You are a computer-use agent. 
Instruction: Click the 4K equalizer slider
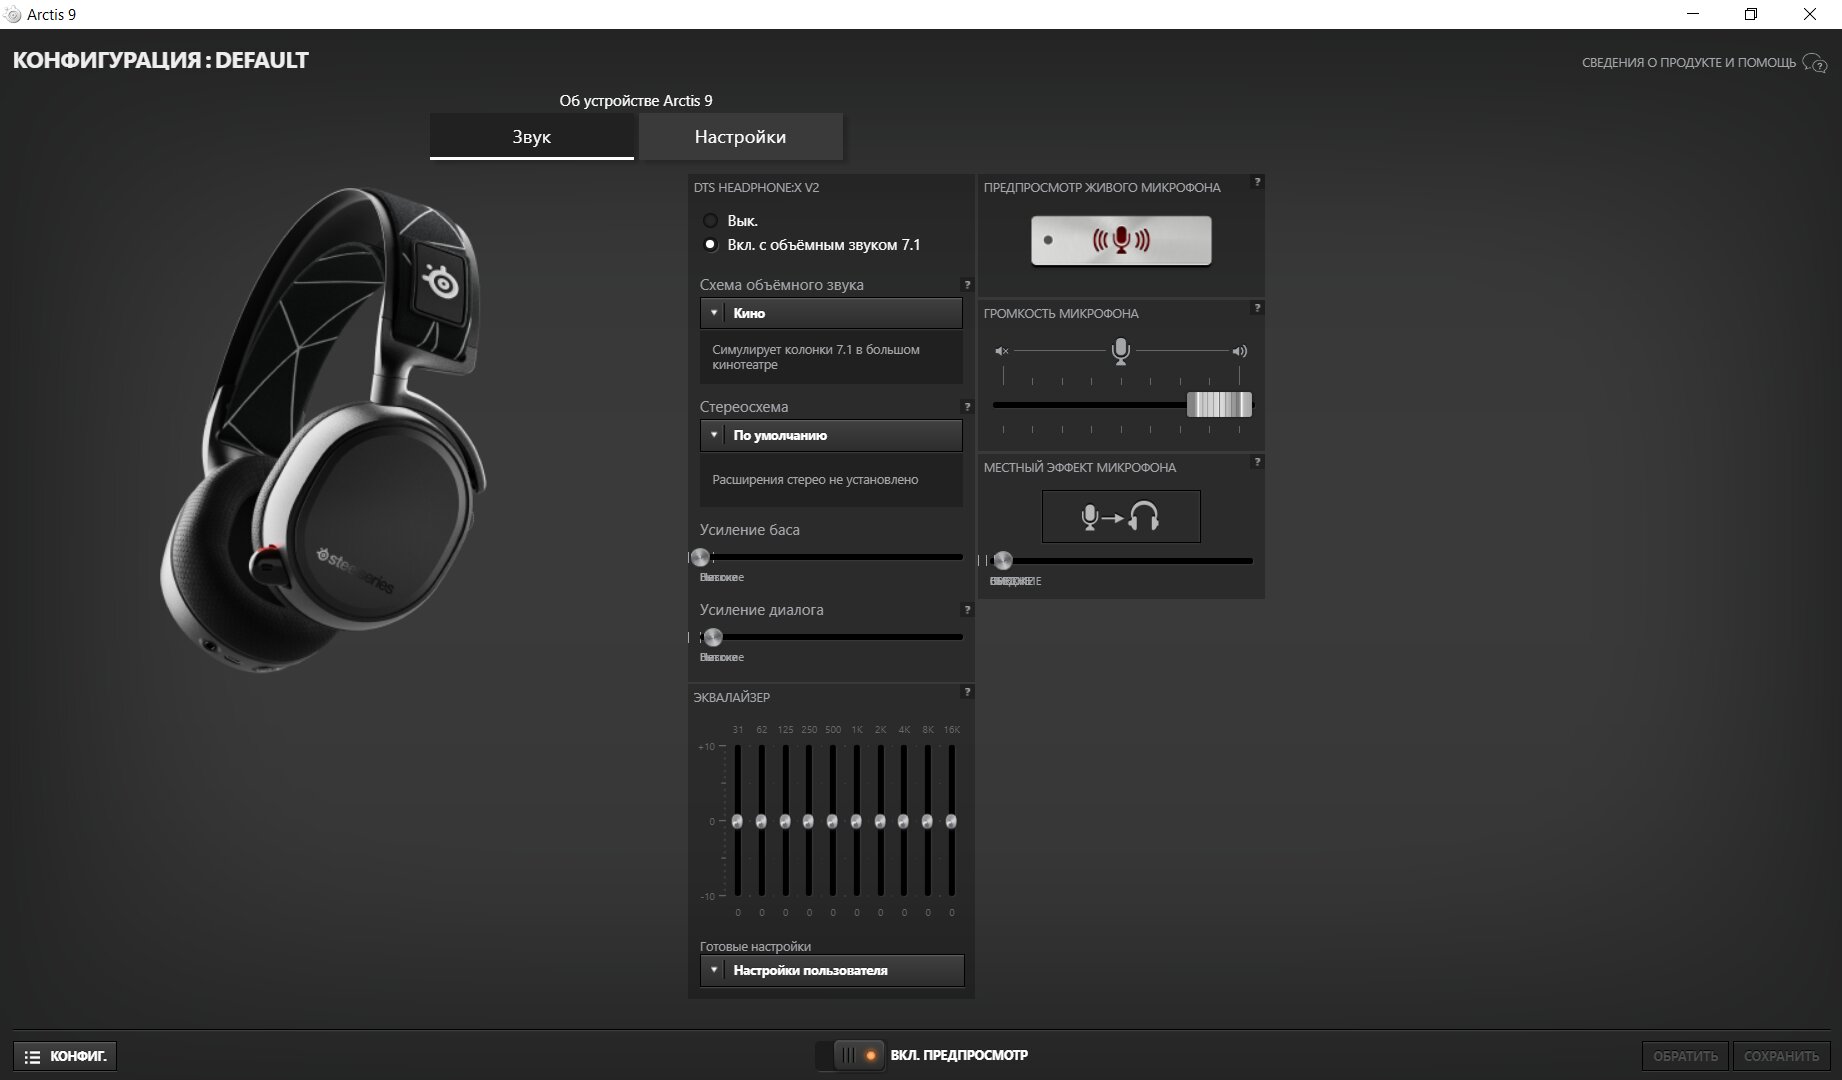pos(904,821)
